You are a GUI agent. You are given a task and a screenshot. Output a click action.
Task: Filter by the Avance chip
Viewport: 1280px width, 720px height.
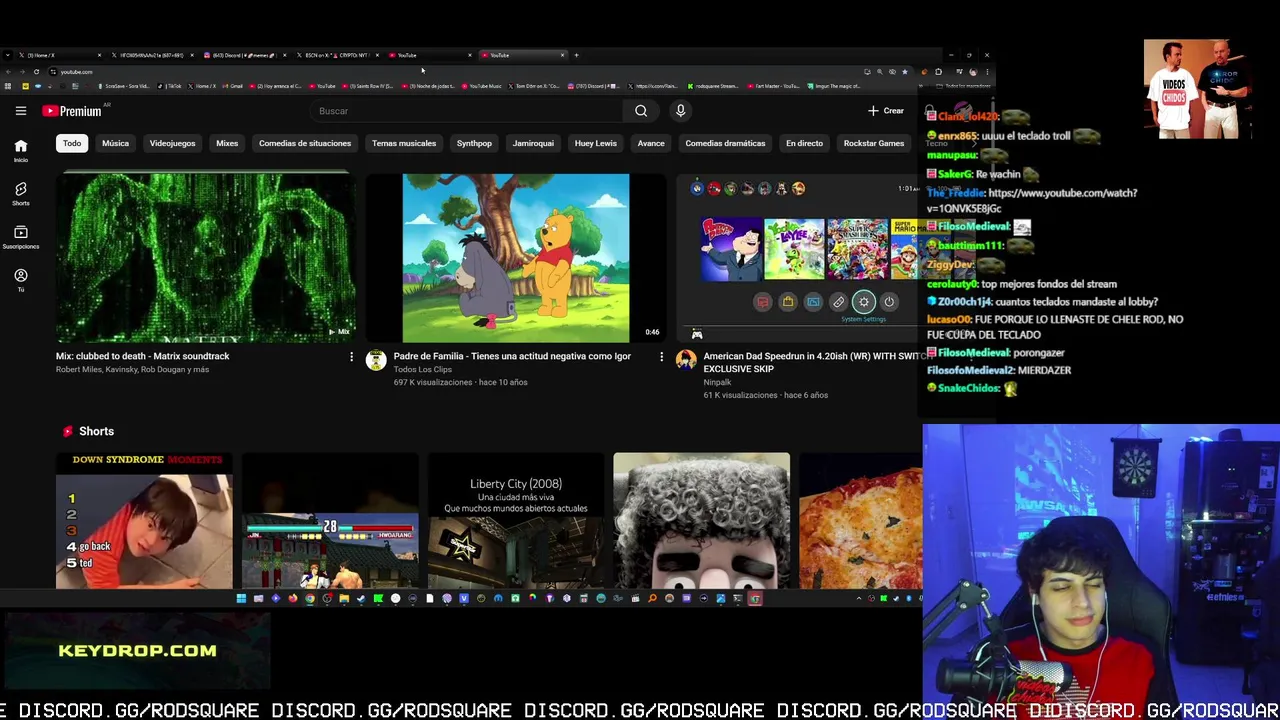tap(651, 143)
